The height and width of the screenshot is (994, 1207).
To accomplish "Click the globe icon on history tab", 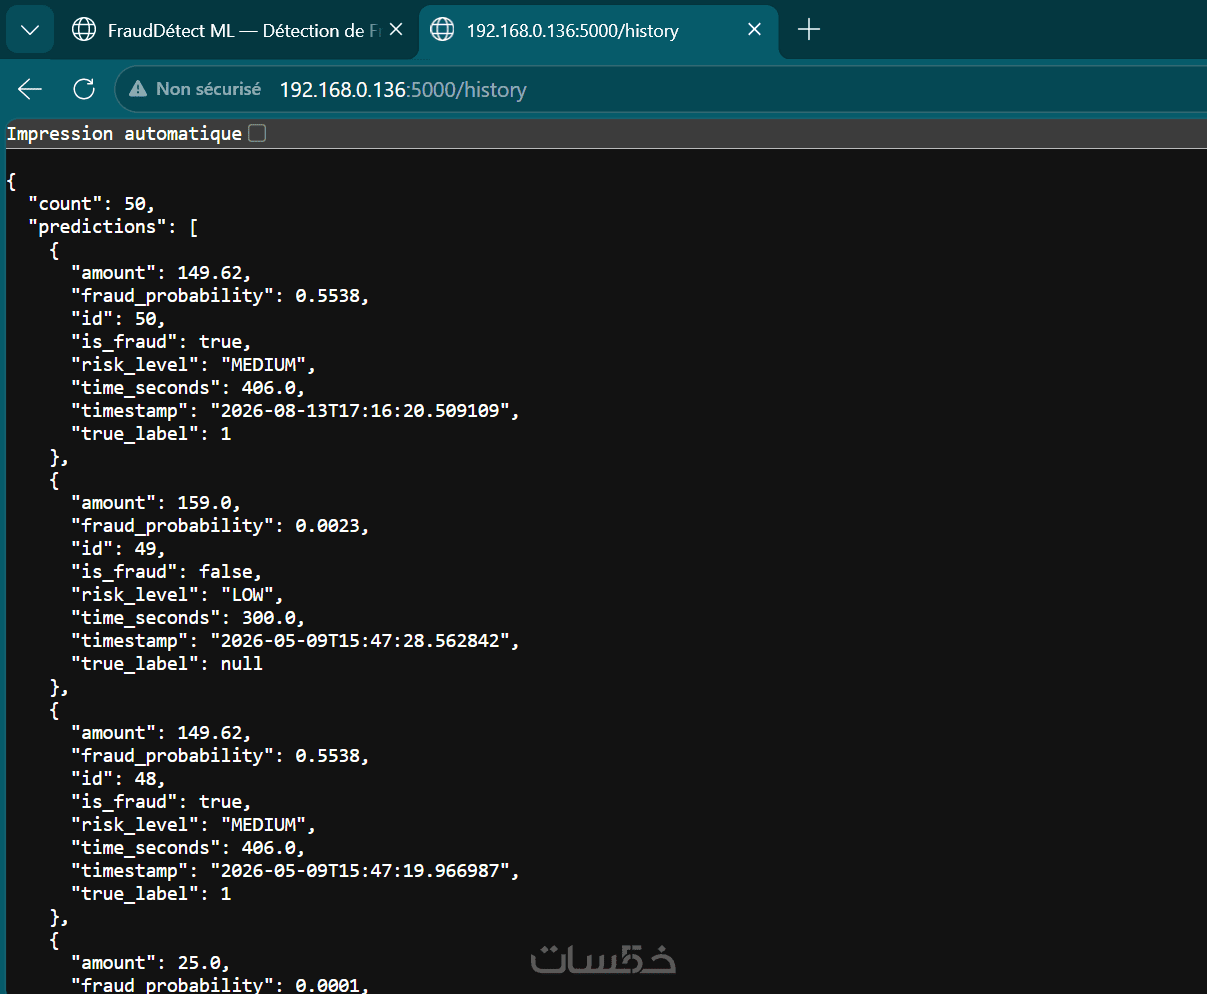I will [x=442, y=30].
